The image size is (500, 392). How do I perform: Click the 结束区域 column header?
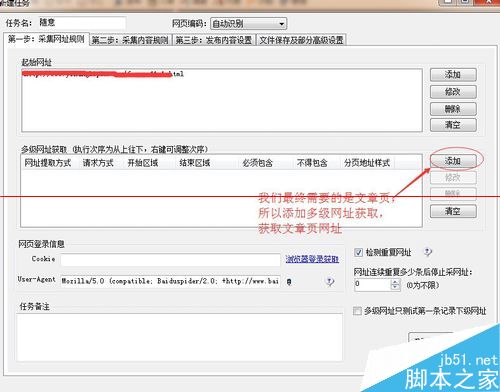click(205, 163)
